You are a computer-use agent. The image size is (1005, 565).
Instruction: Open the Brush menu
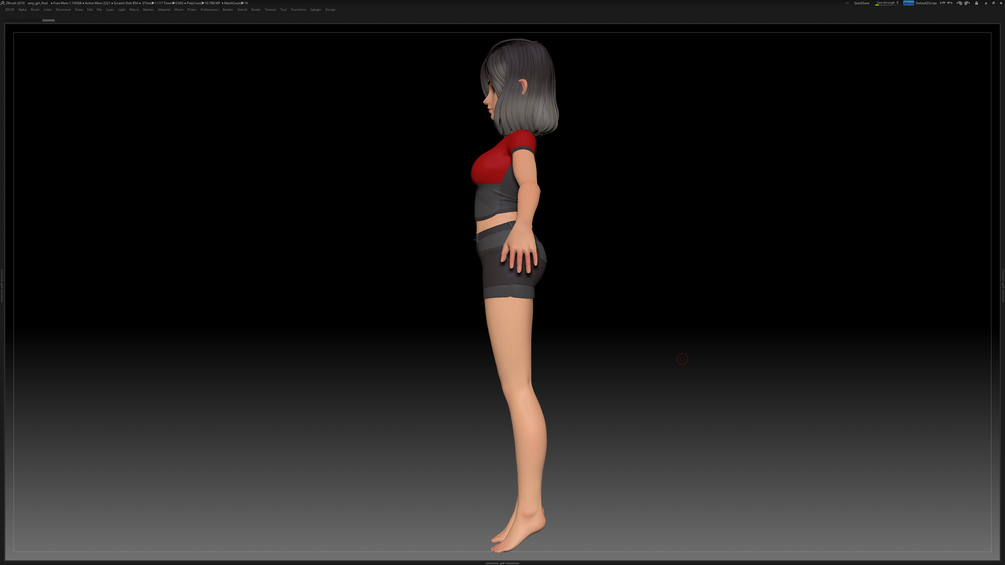click(35, 10)
